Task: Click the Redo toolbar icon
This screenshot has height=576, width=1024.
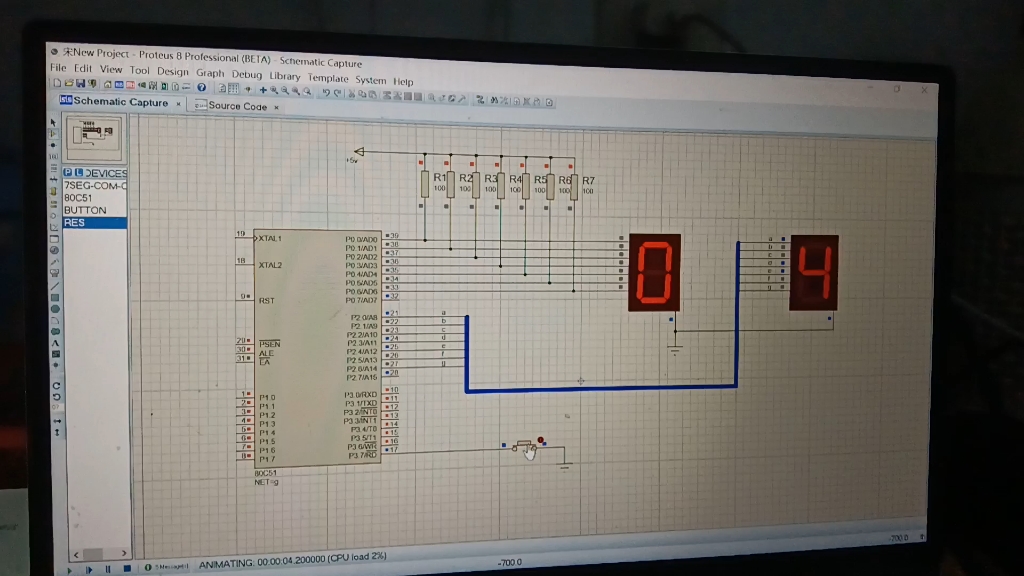Action: point(337,93)
